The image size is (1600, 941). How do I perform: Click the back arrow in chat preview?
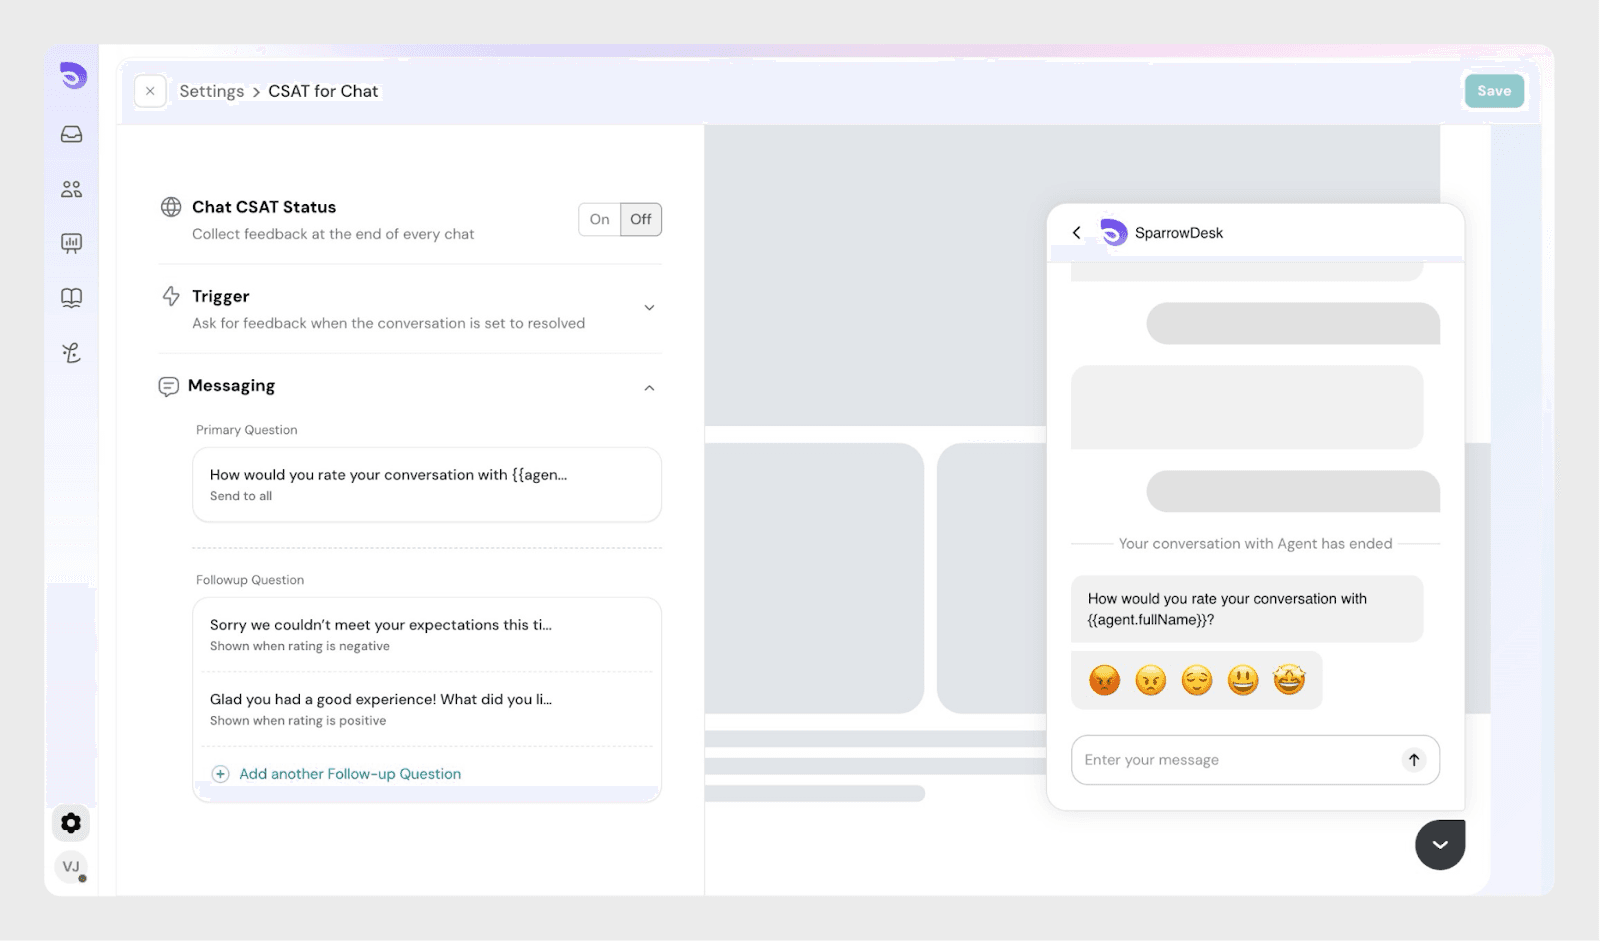click(x=1077, y=233)
